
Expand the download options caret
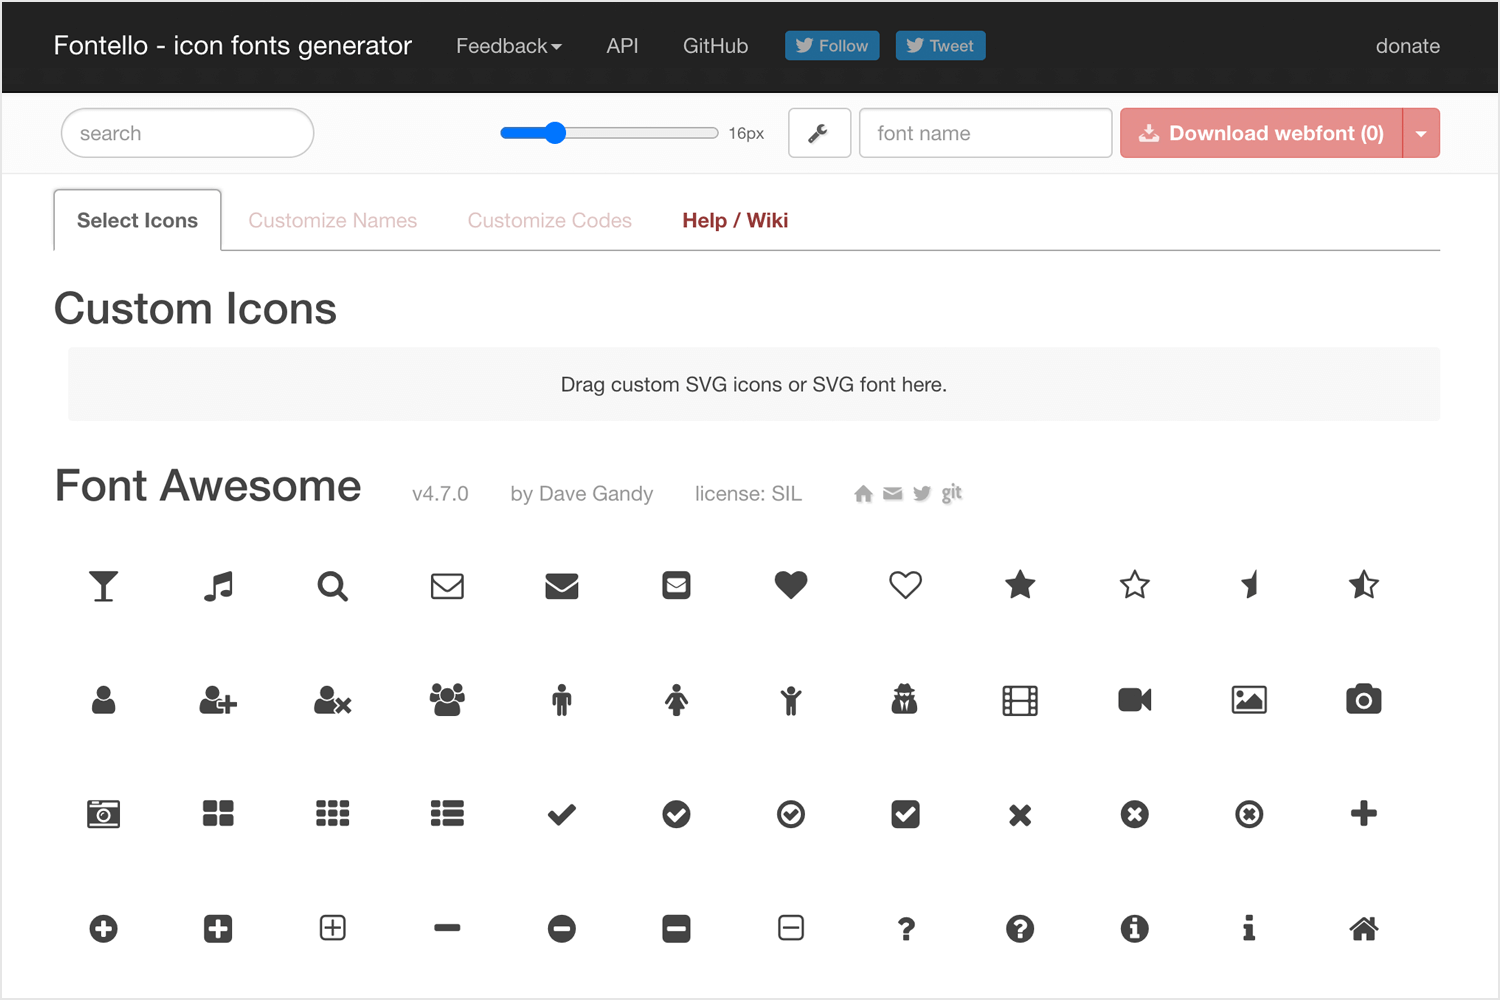click(1421, 133)
